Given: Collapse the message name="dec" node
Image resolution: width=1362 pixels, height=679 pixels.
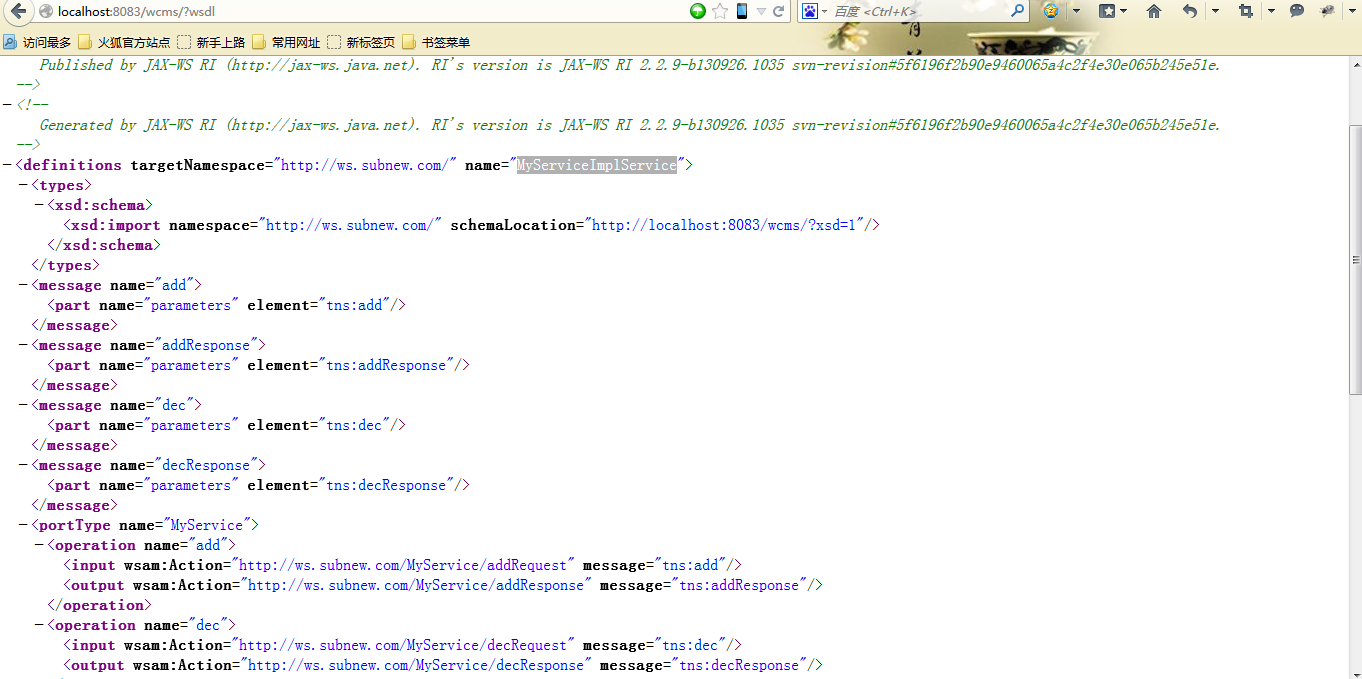Looking at the screenshot, I should pos(23,405).
